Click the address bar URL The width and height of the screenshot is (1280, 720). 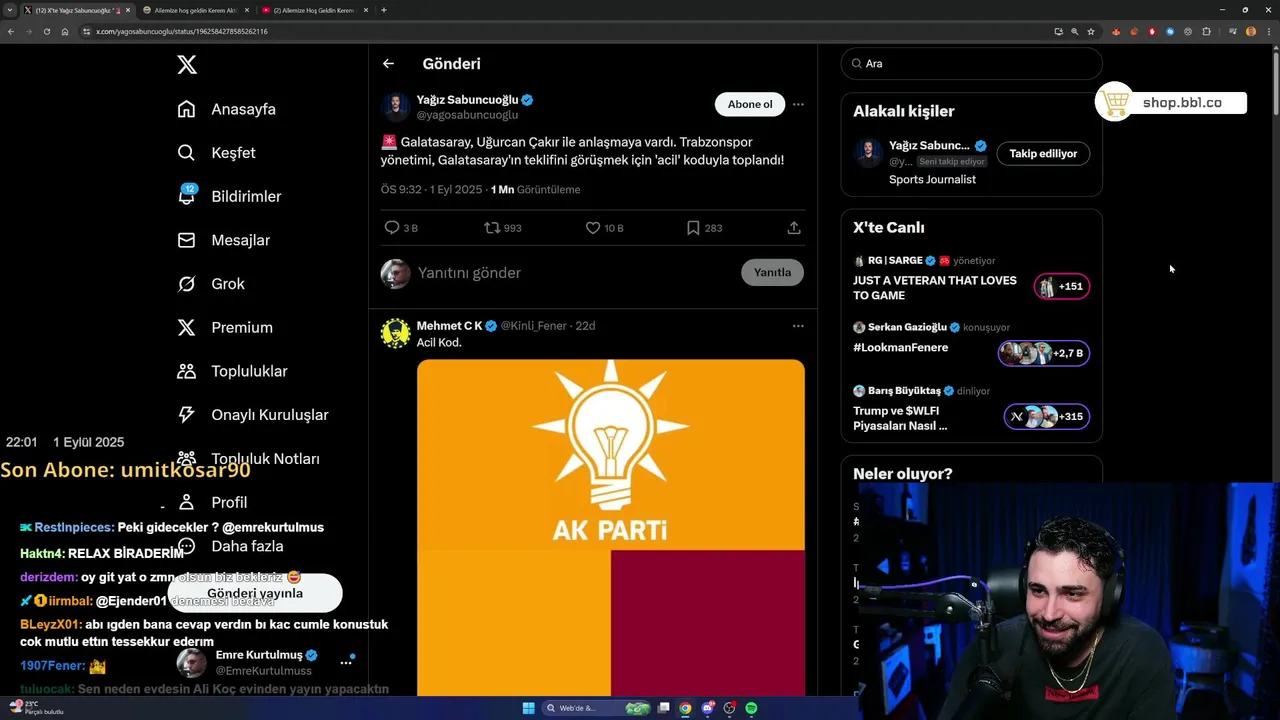(x=182, y=31)
